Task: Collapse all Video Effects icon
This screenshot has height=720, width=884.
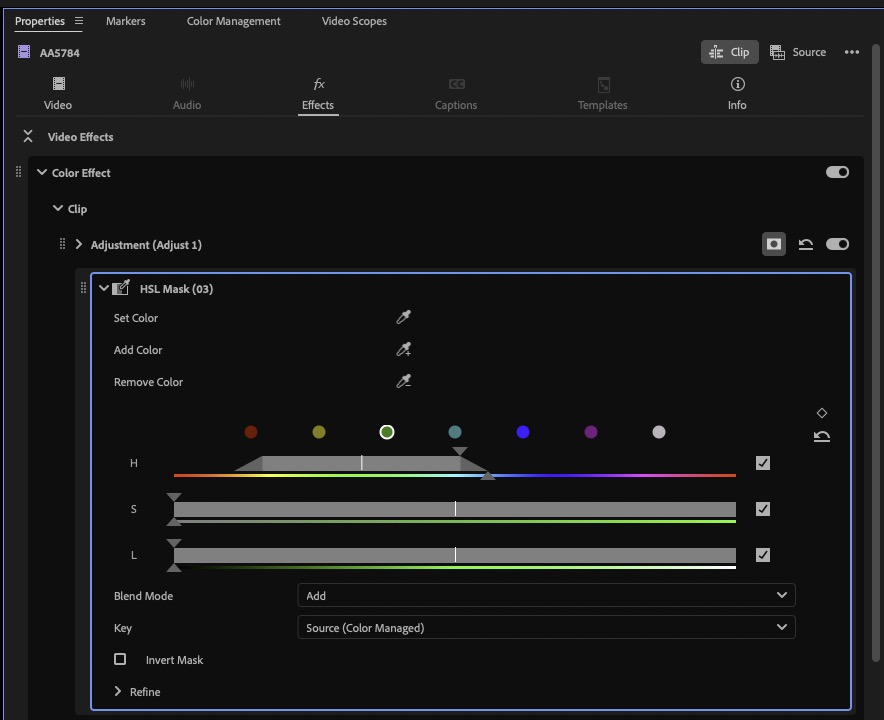Action: click(x=28, y=136)
